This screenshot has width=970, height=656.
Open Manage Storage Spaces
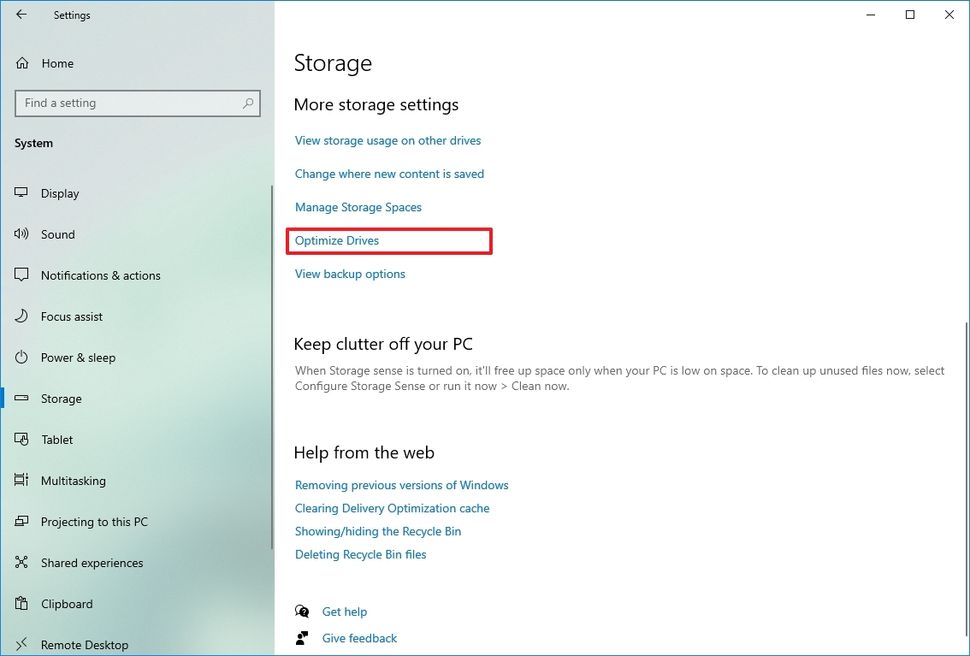pos(358,207)
